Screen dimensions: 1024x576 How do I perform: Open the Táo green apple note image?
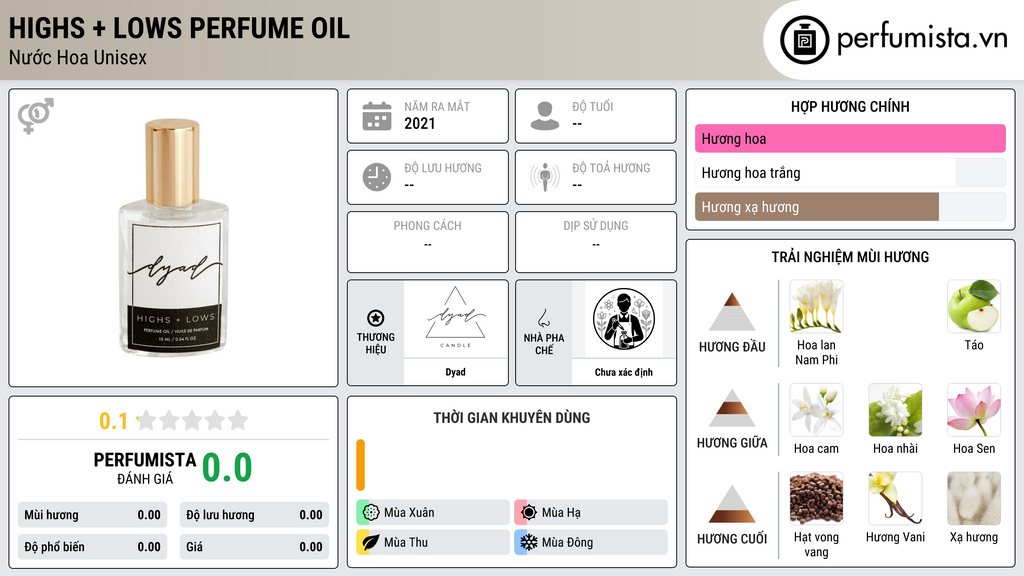[974, 307]
